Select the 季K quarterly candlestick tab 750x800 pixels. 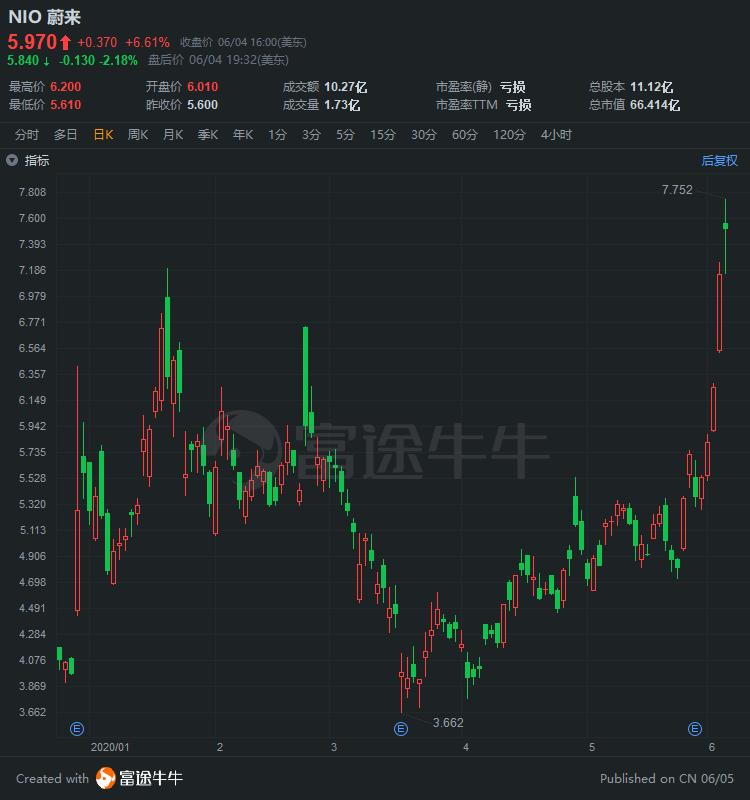point(208,135)
